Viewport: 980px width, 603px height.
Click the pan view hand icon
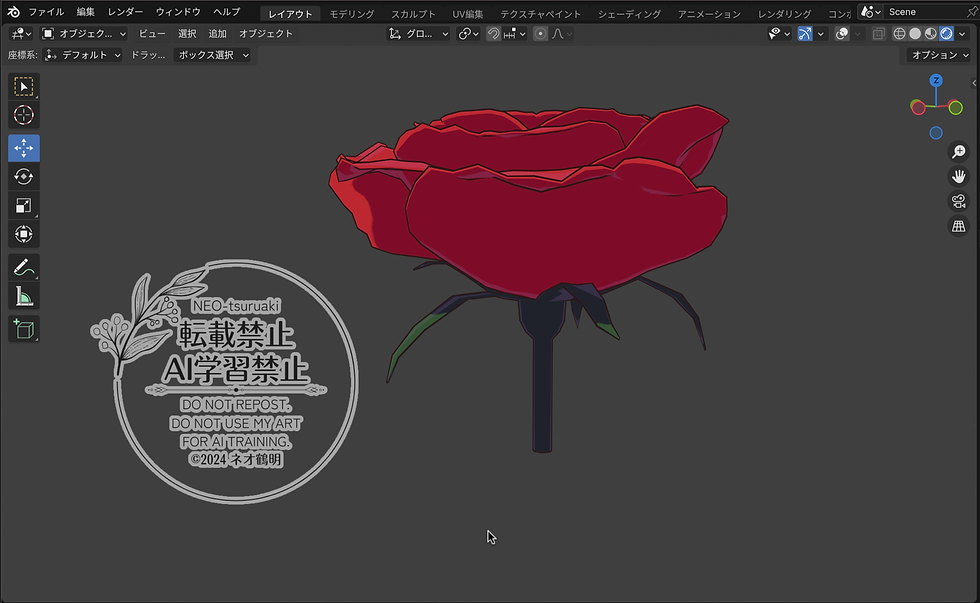pyautogui.click(x=958, y=177)
